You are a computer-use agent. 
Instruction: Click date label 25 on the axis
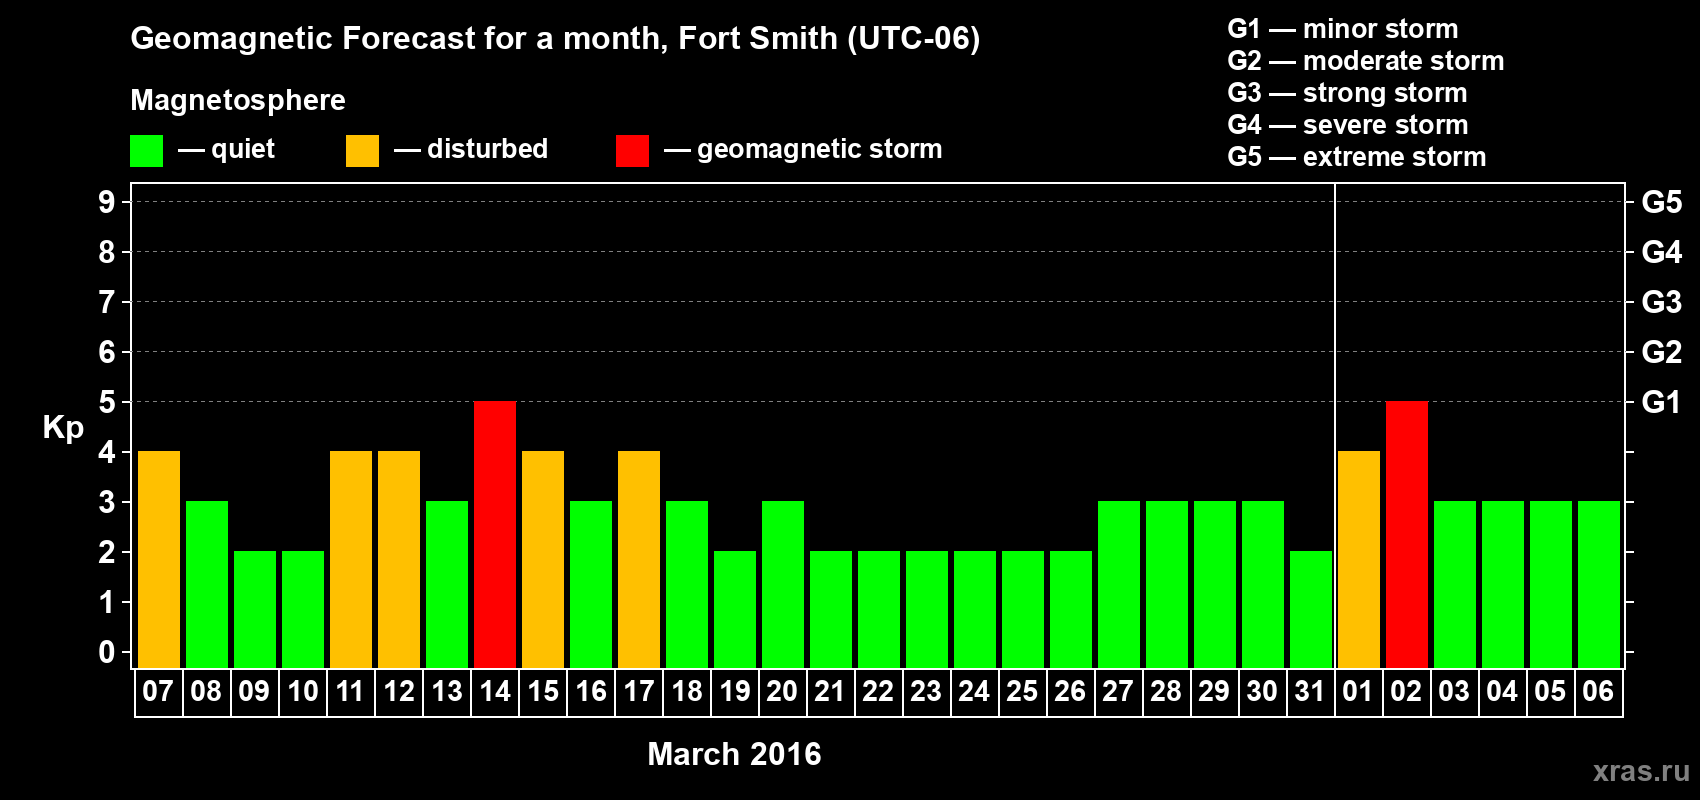click(x=1022, y=691)
